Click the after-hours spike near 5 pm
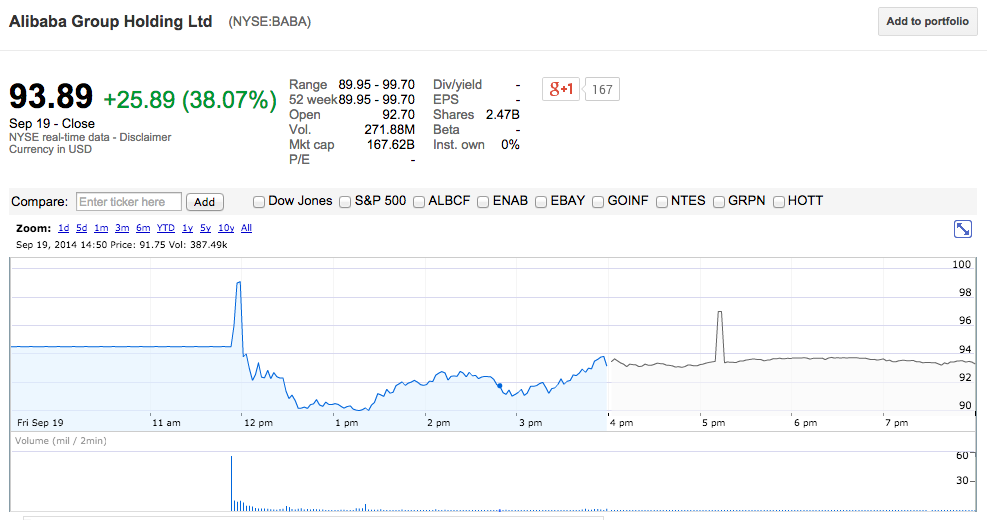Viewport: 987px width, 520px height. (720, 336)
